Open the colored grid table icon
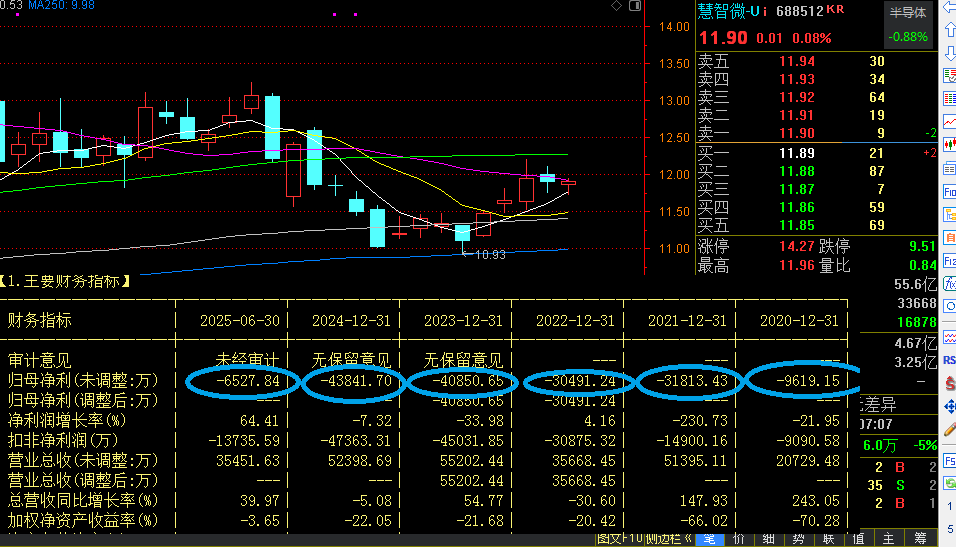Screen dimensions: 956x548 pos(950,99)
